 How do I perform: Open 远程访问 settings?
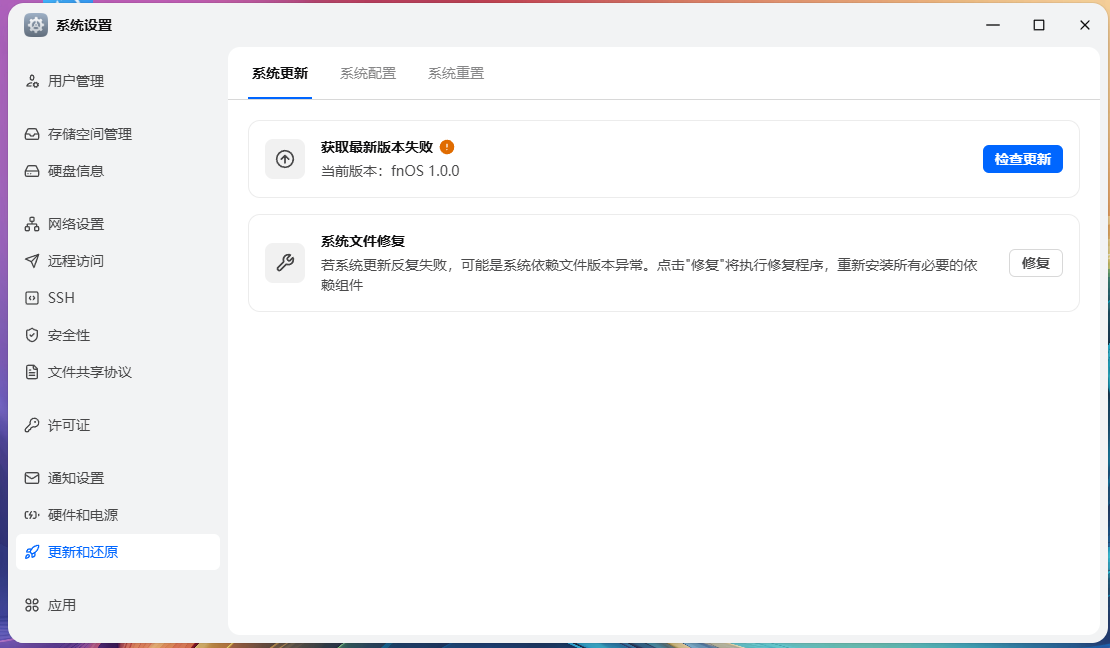118,261
